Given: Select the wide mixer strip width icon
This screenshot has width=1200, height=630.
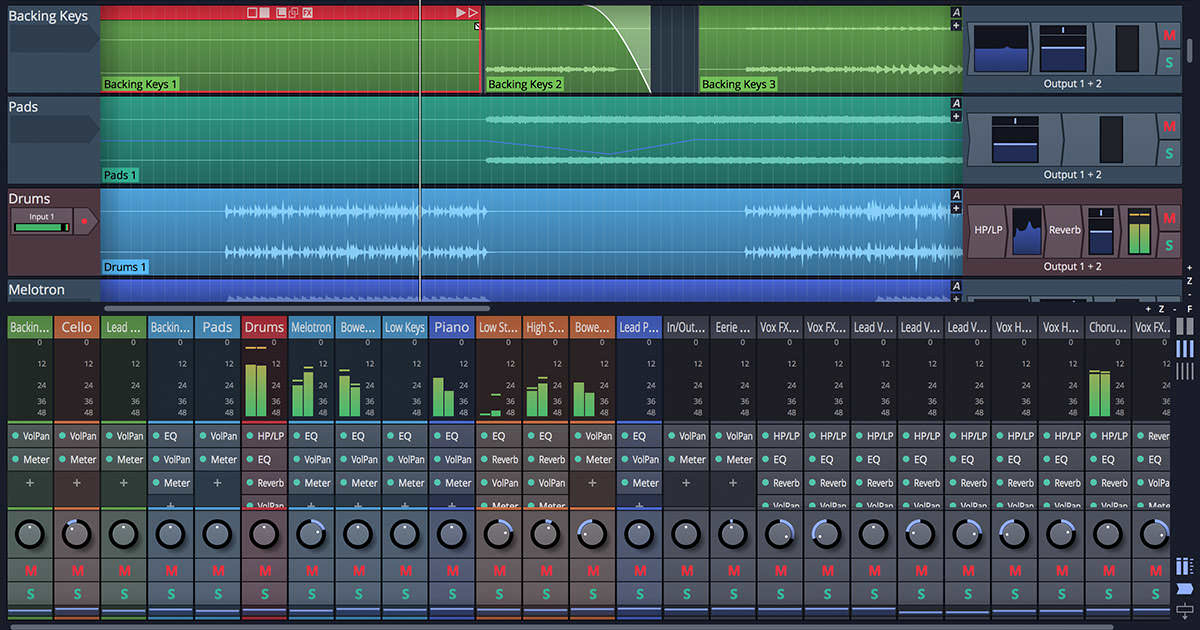Looking at the screenshot, I should click(x=1184, y=326).
